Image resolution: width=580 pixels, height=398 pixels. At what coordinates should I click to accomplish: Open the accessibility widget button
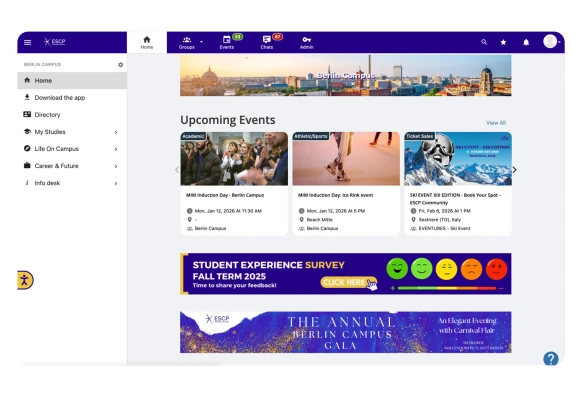[x=25, y=280]
